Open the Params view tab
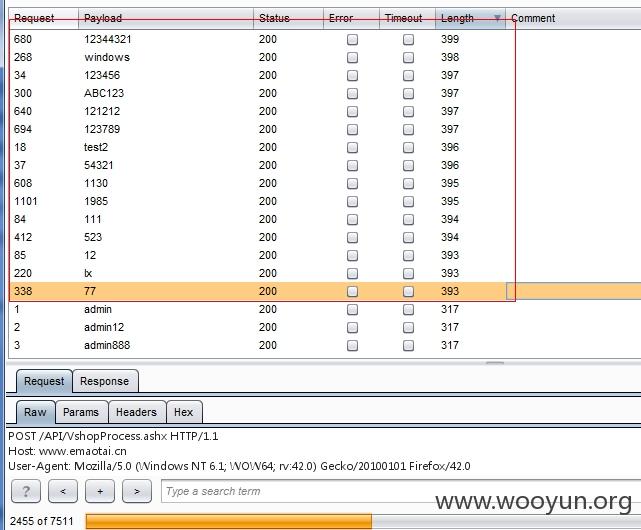Screen dimensions: 641x530 click(81, 412)
